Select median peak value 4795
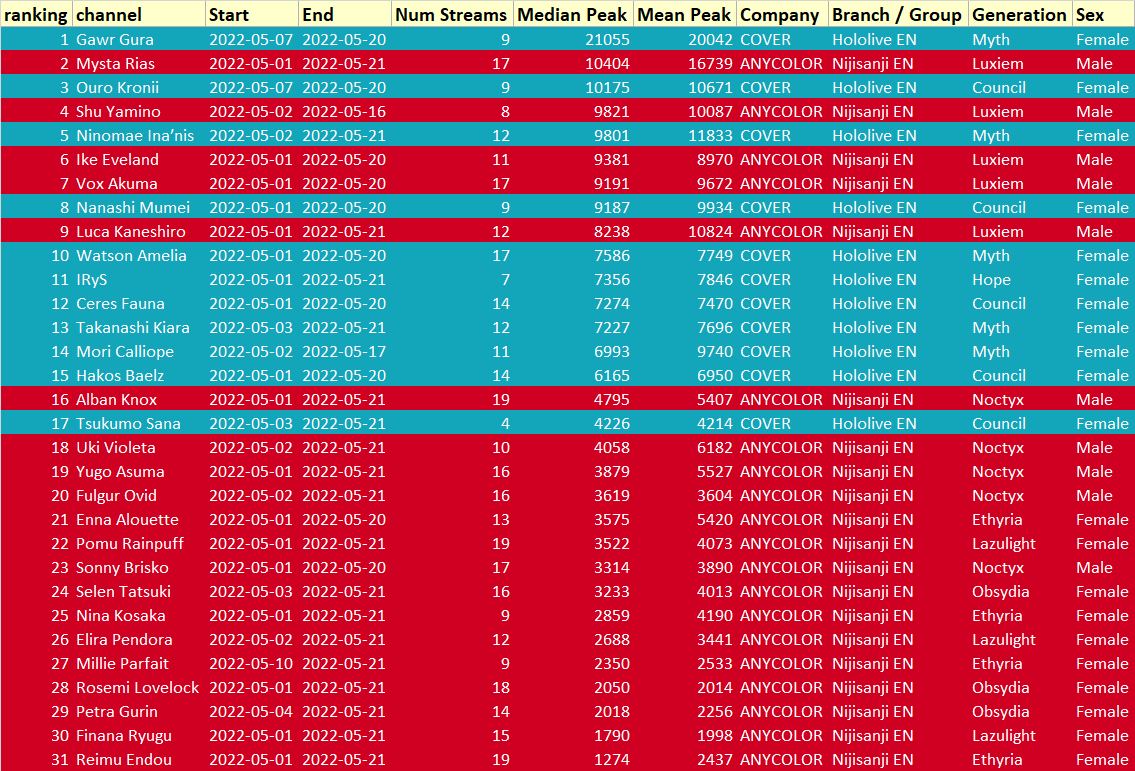 click(x=612, y=400)
